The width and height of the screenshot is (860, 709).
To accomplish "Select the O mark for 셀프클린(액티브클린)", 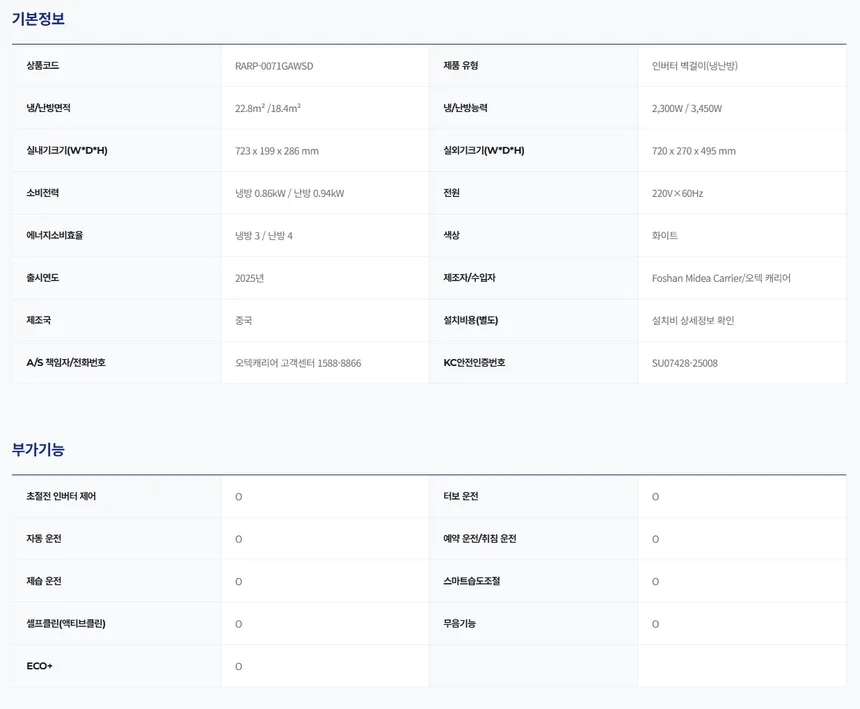I will coord(239,624).
